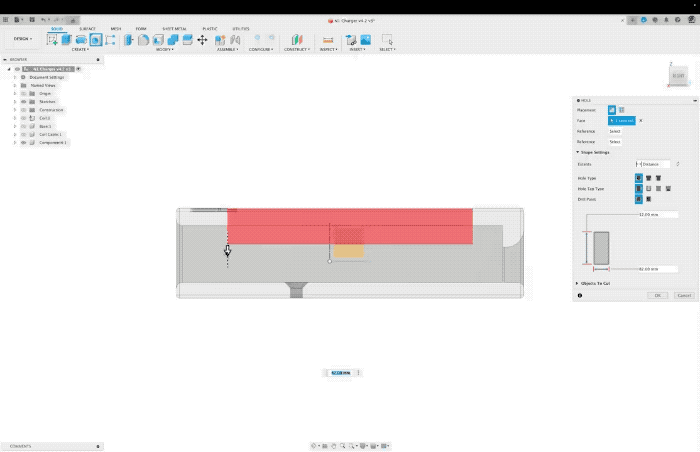Click the Create Sketch tool icon
The width and height of the screenshot is (700, 452).
pyautogui.click(x=53, y=40)
